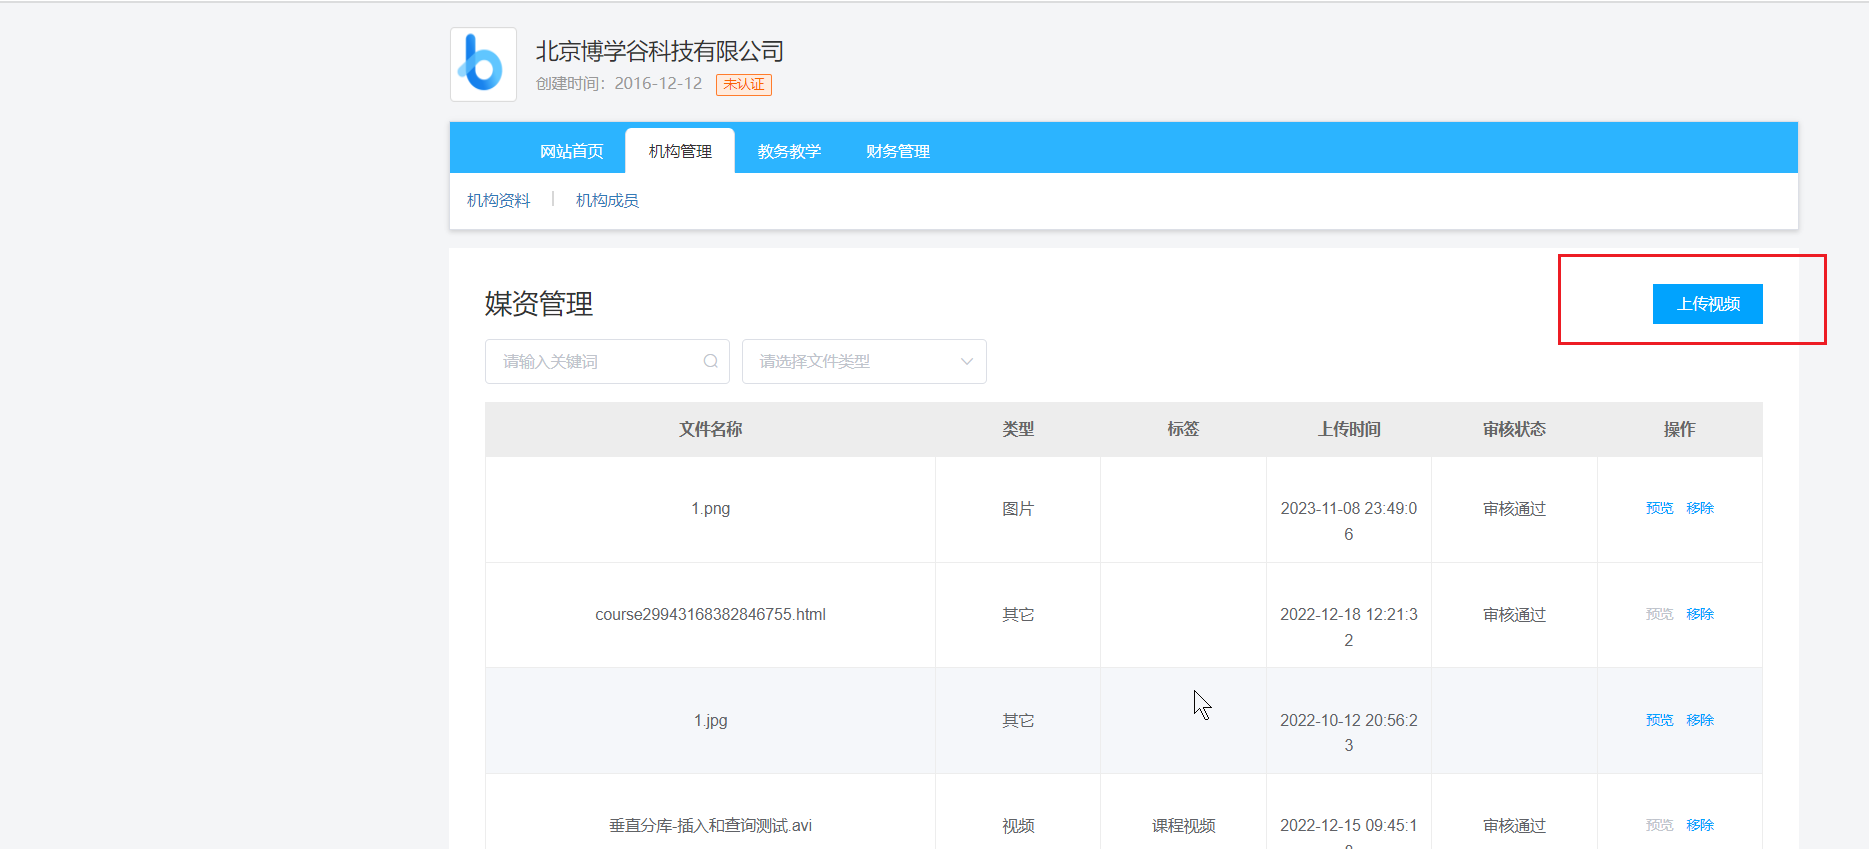The image size is (1869, 849).
Task: Select the 机构管理 tab
Action: tap(680, 151)
